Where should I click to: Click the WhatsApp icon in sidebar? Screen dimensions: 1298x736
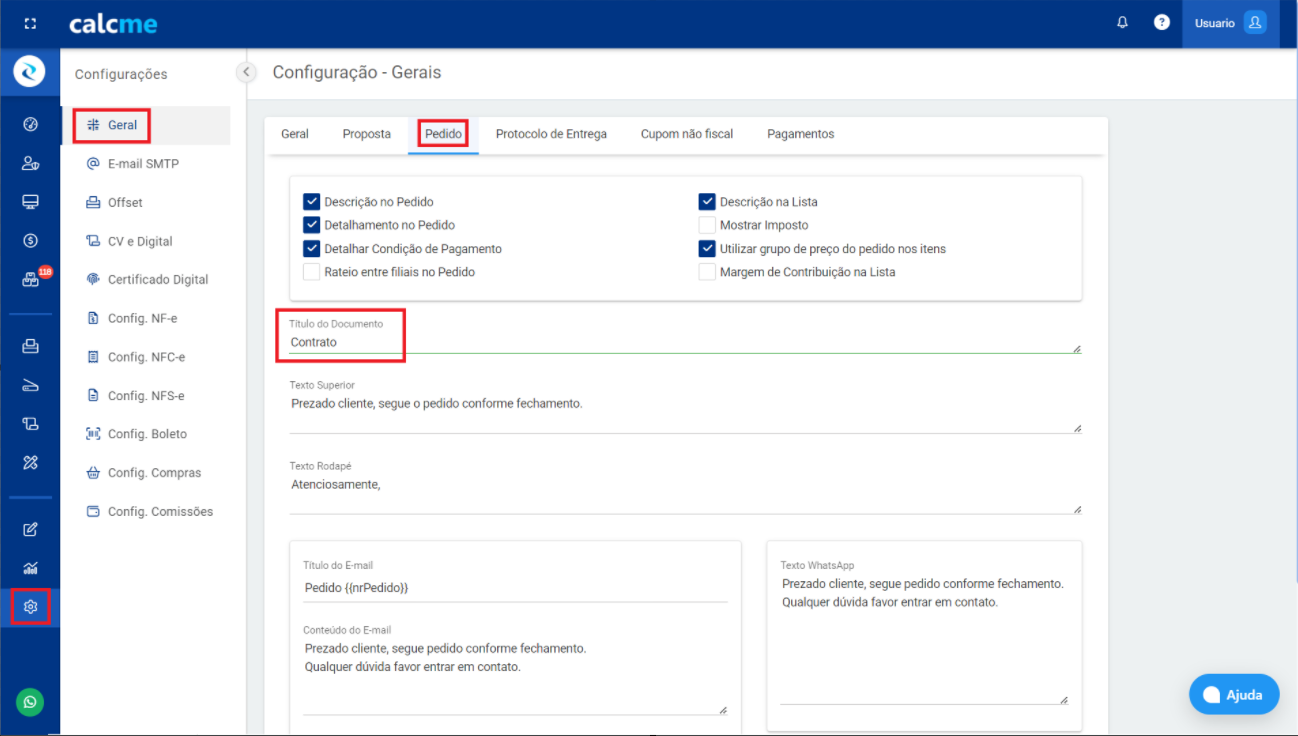click(x=30, y=702)
